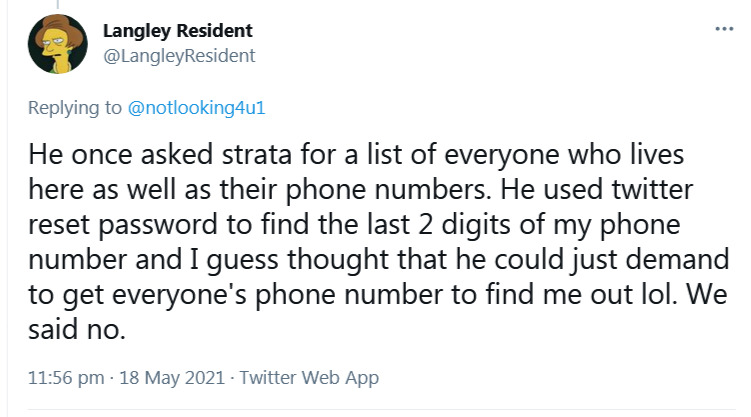Image resolution: width=751 pixels, height=417 pixels.
Task: Visit the @notlooking4u1 profile link
Action: pyautogui.click(x=196, y=108)
